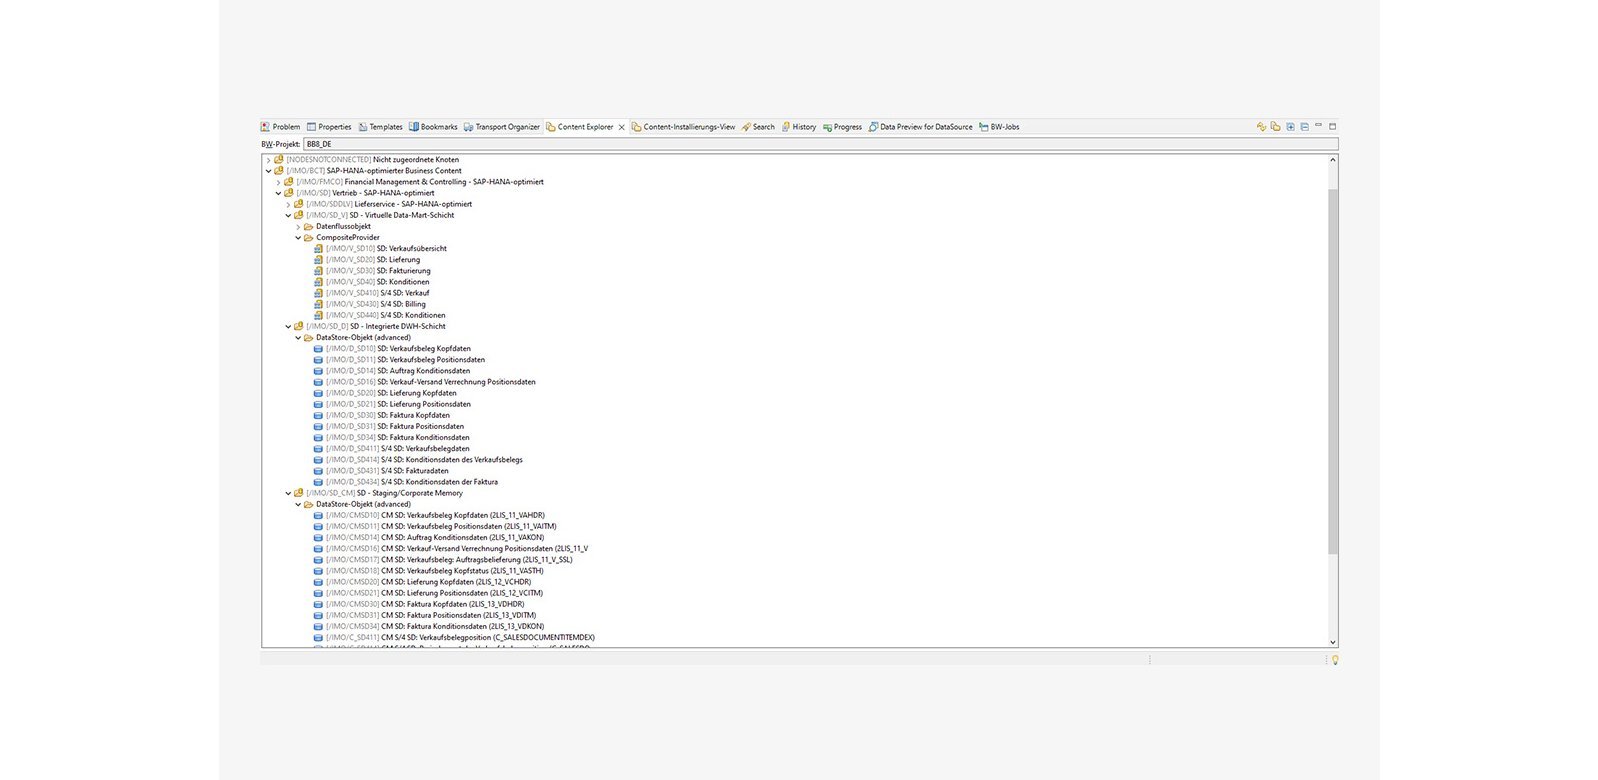Collapse SD - Staging/Corporate Memory node
The width and height of the screenshot is (1598, 780).
(288, 493)
